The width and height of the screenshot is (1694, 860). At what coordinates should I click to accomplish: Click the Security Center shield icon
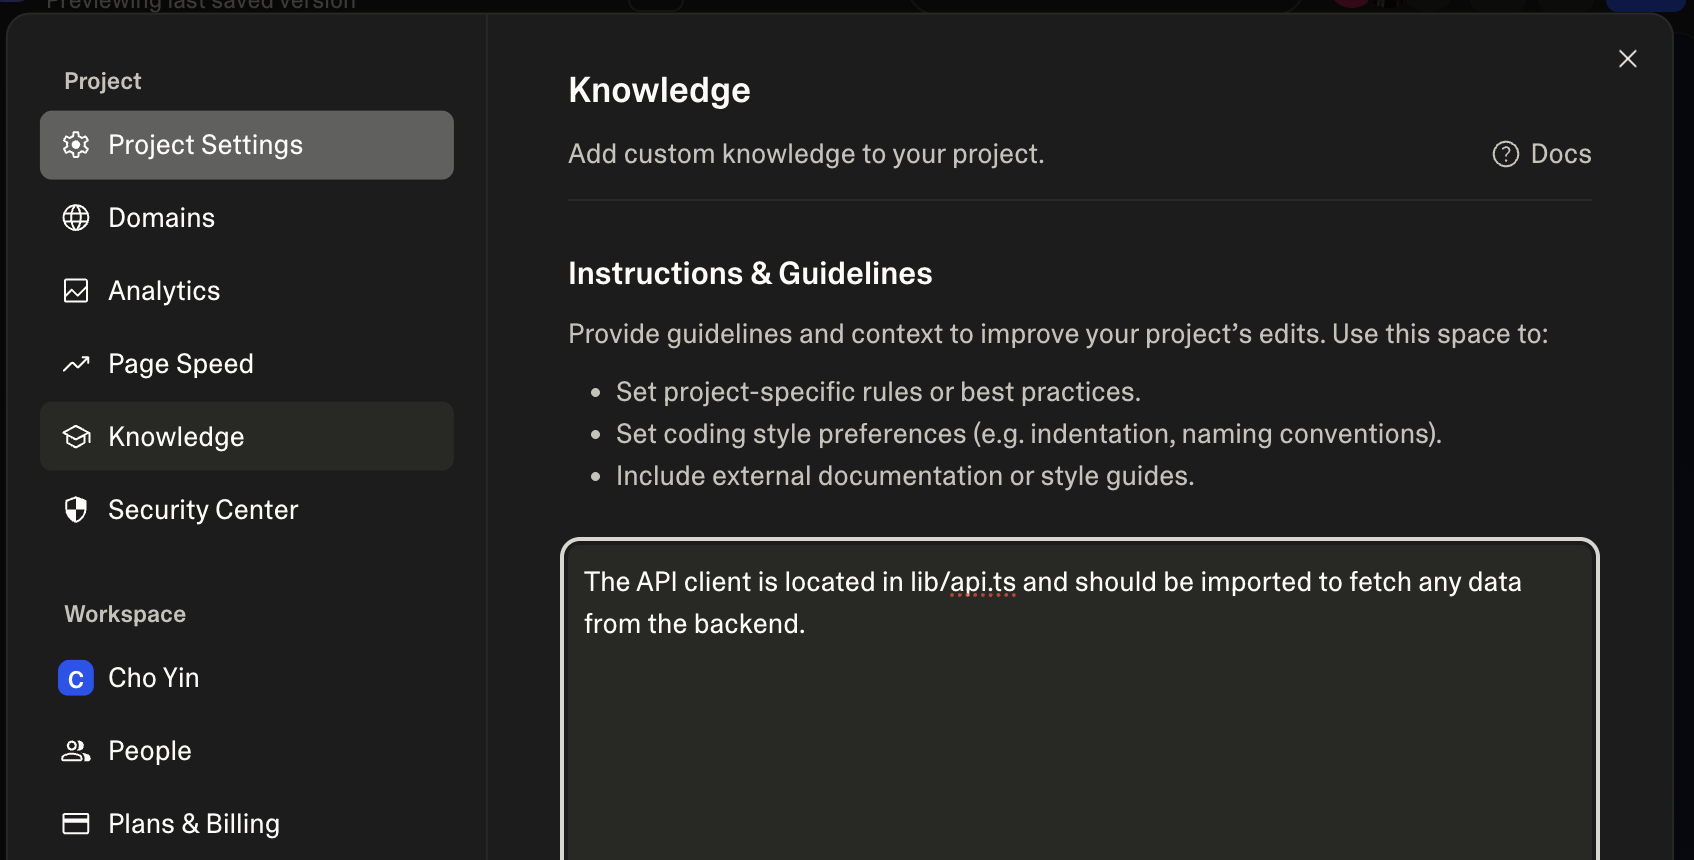(76, 509)
